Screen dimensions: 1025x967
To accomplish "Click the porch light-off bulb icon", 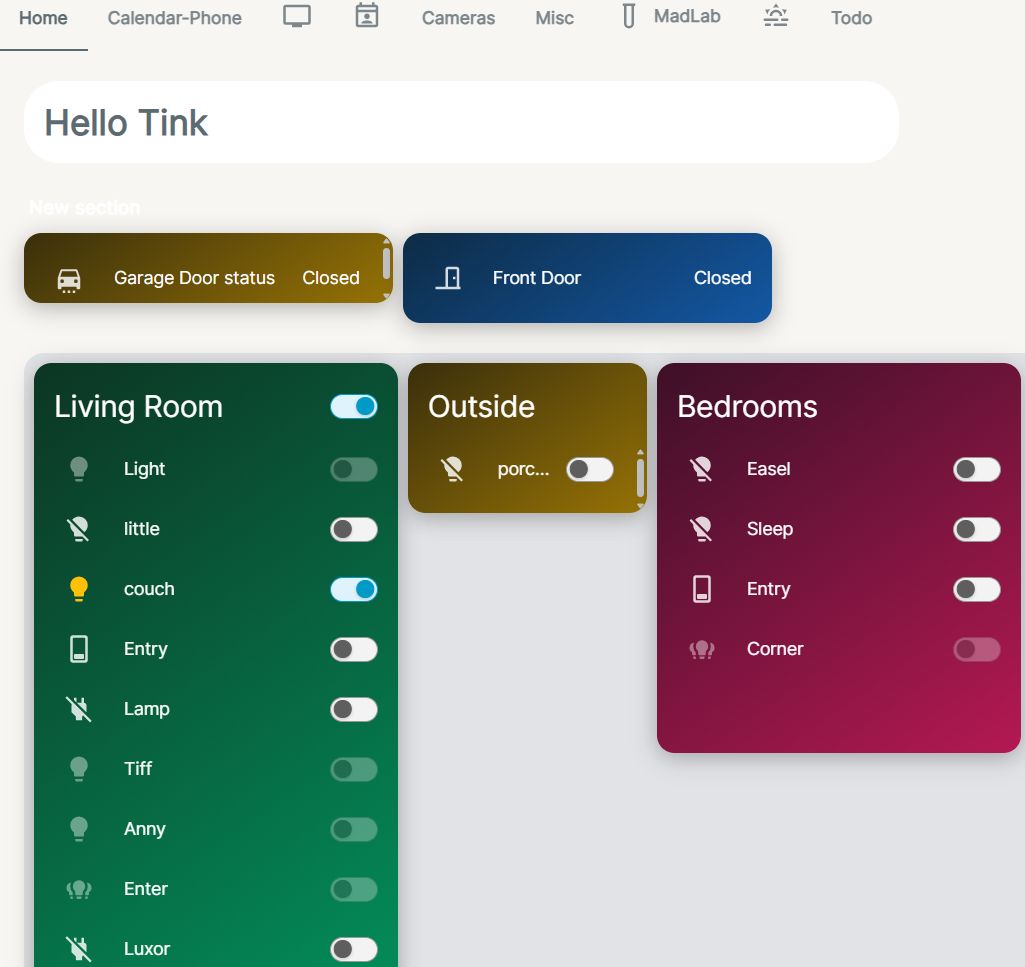I will pyautogui.click(x=452, y=469).
